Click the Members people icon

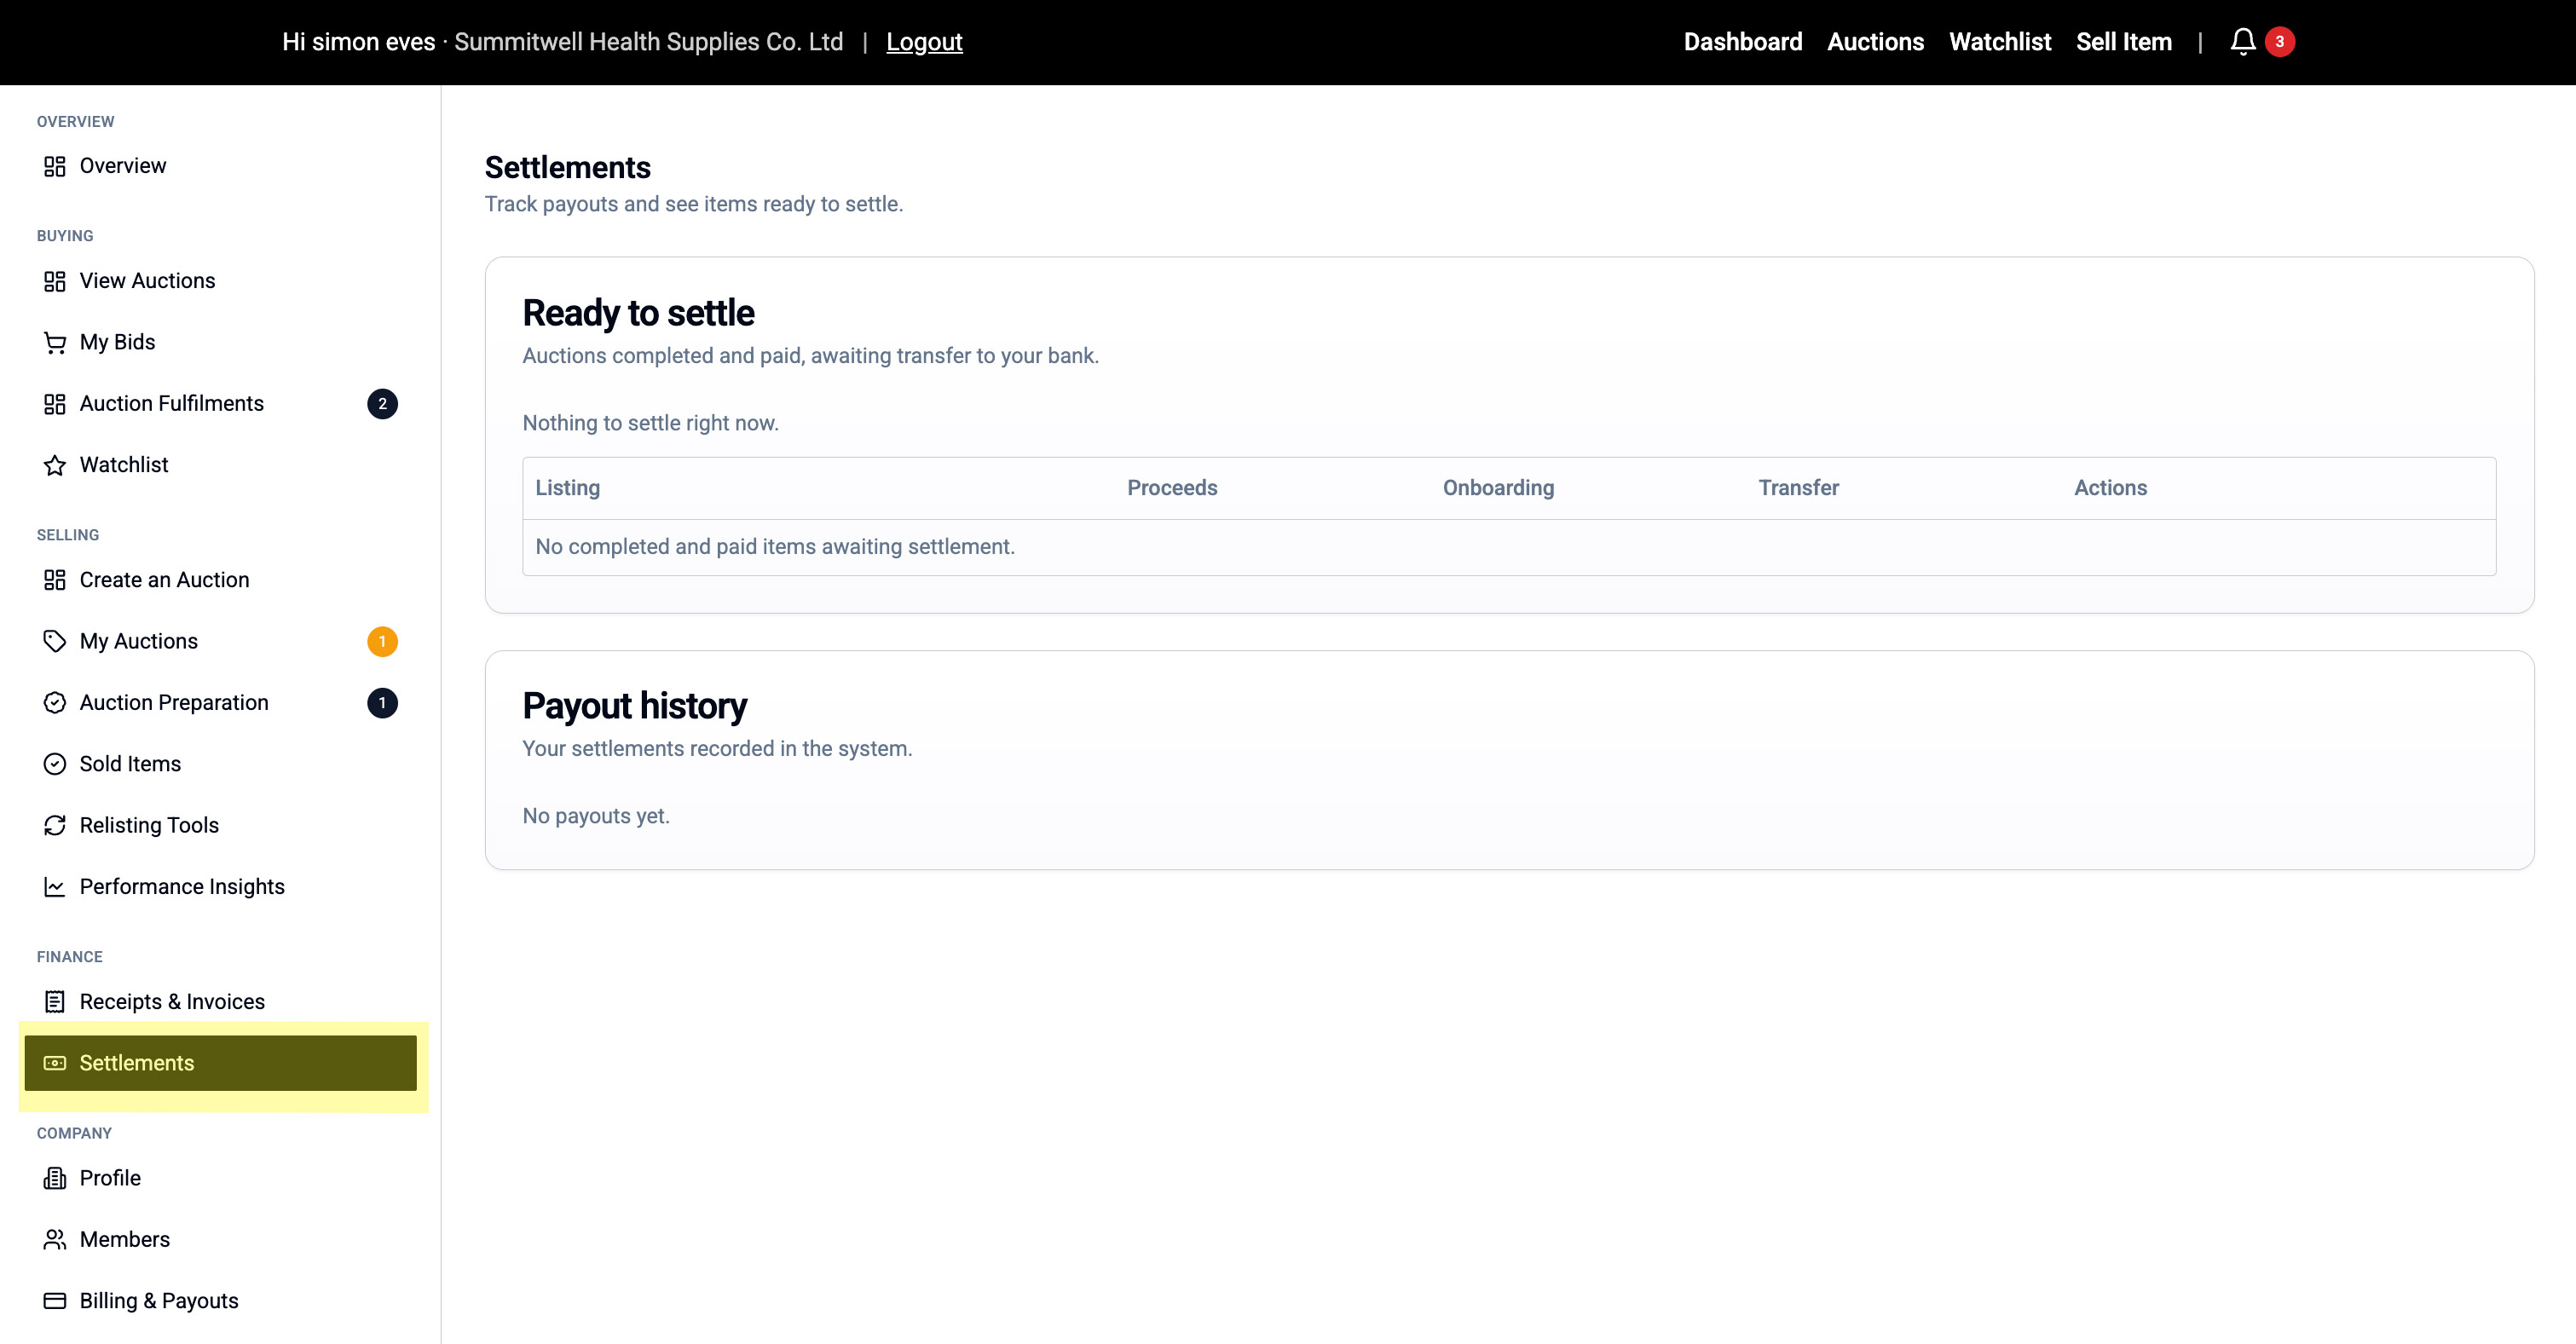point(55,1240)
